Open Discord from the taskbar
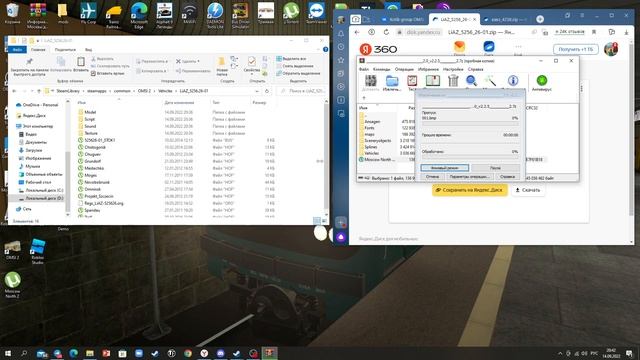Image resolution: width=640 pixels, height=360 pixels. (220, 353)
